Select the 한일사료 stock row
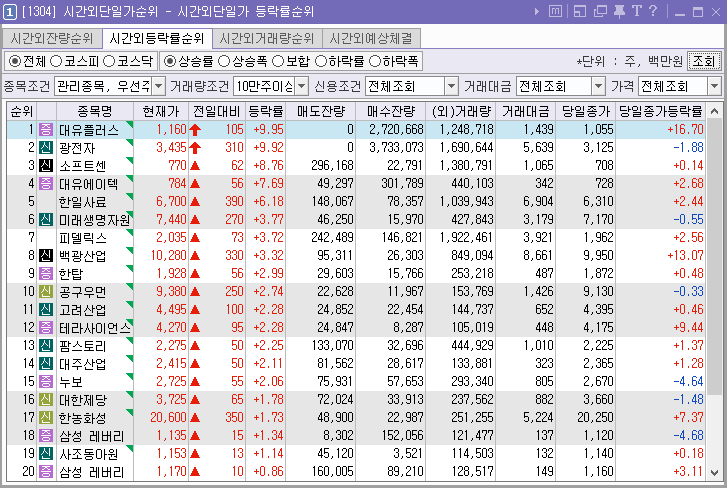Image resolution: width=727 pixels, height=488 pixels. (357, 202)
